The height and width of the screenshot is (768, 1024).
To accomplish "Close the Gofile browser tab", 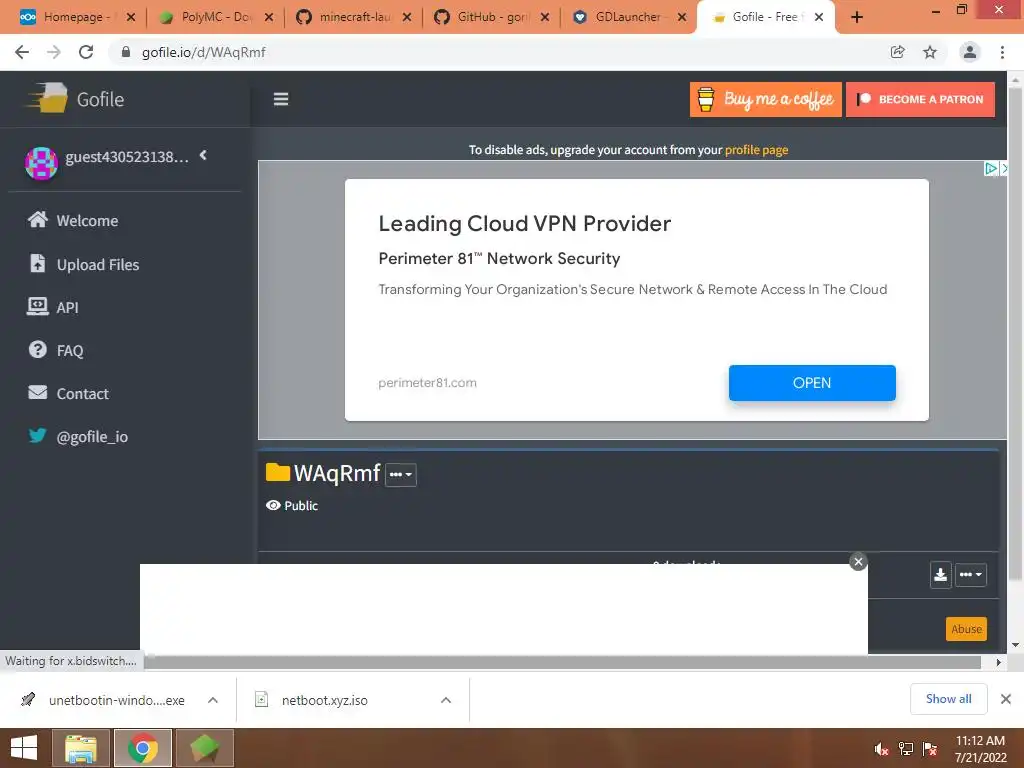I will coord(818,17).
